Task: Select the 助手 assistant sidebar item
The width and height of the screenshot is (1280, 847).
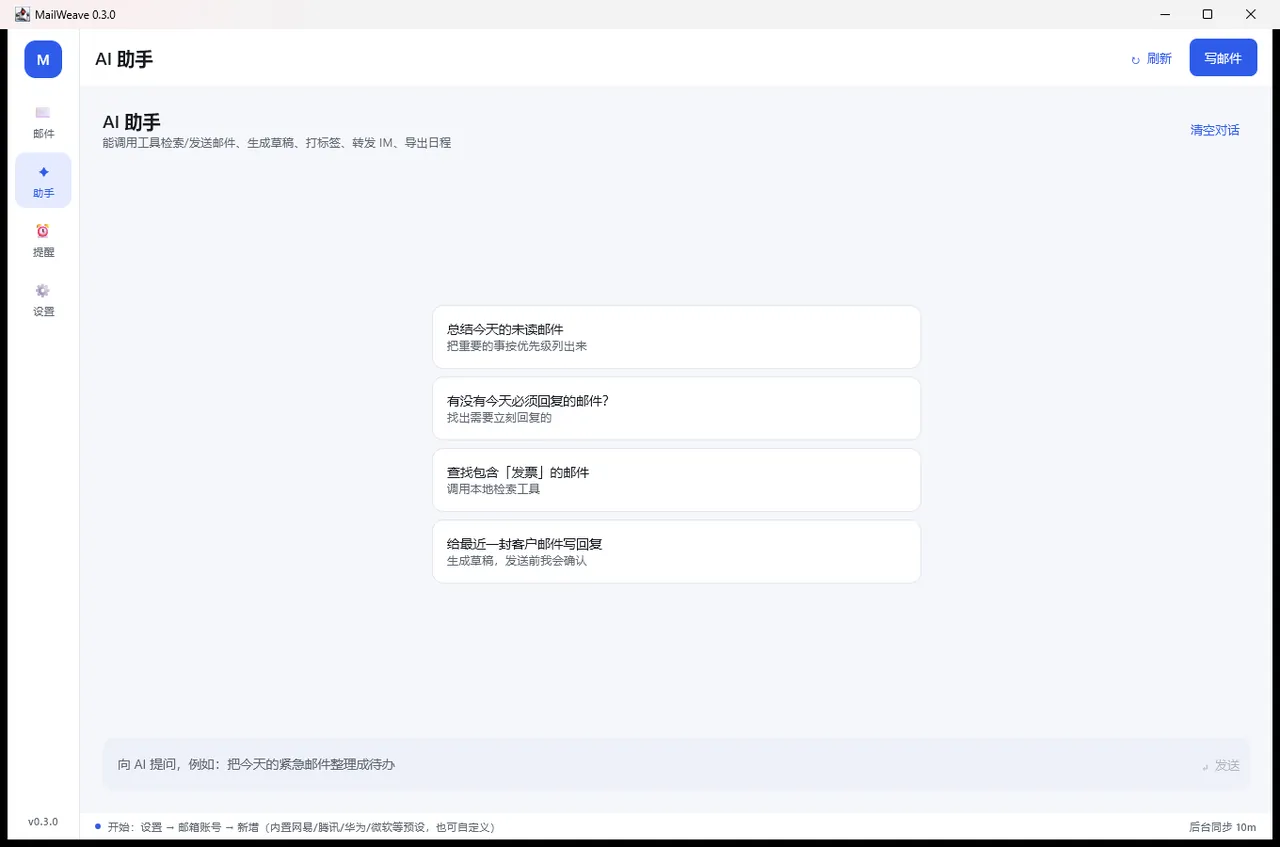Action: point(43,181)
